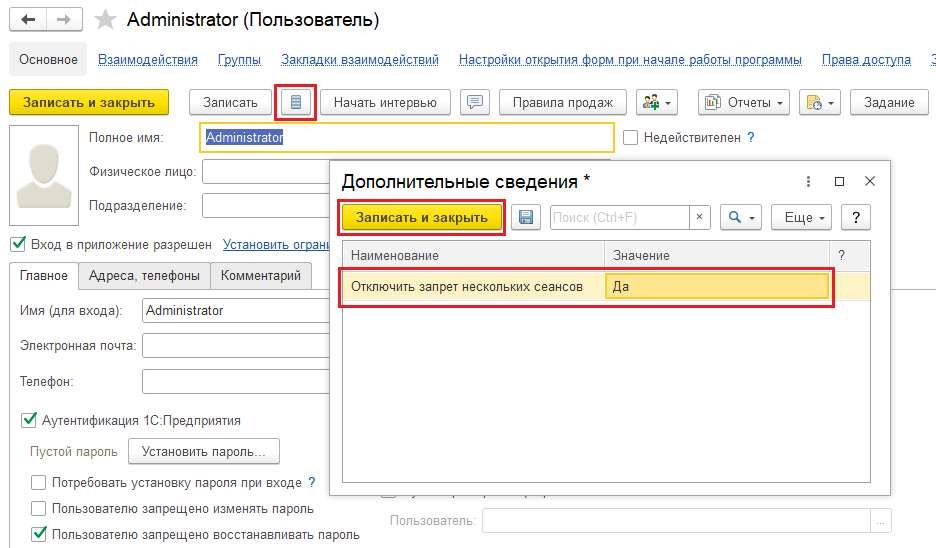Uncheck Аутентификация 1С:Предприятия
Image resolution: width=936 pixels, height=548 pixels.
pos(28,420)
